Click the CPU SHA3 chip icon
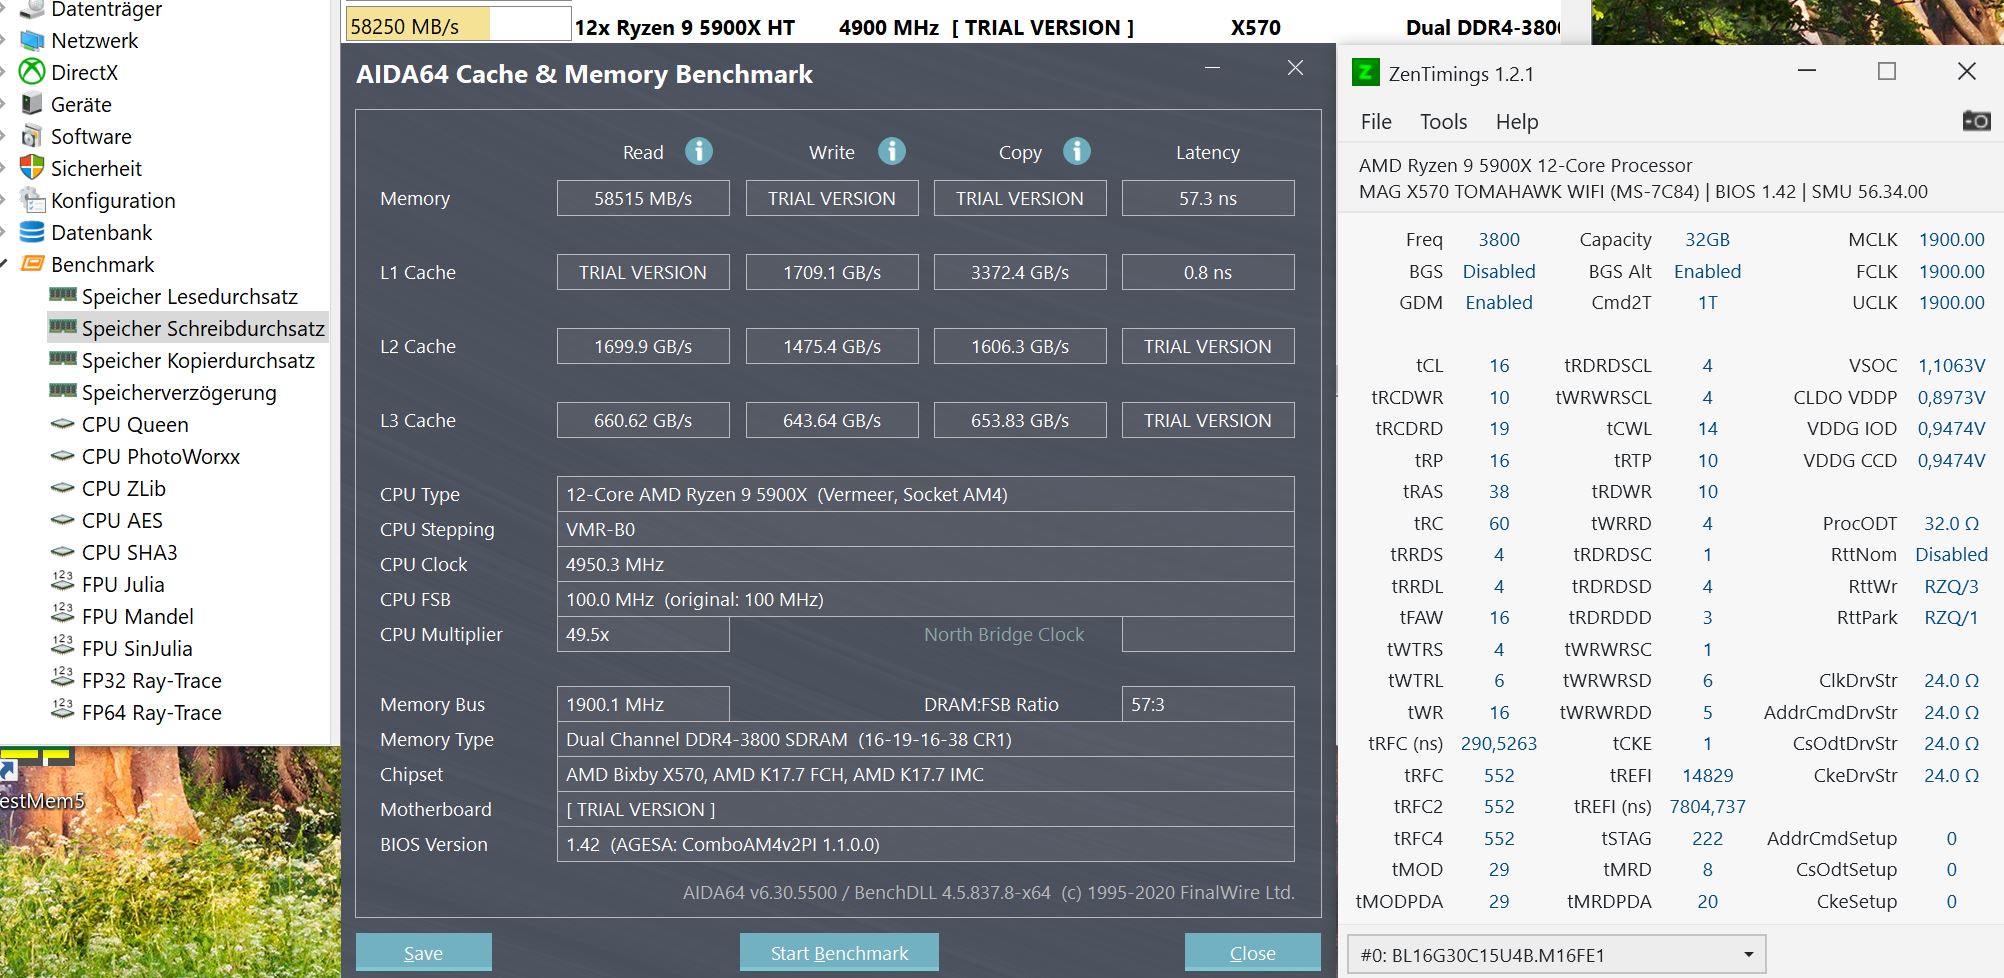The height and width of the screenshot is (978, 2004). [x=63, y=552]
